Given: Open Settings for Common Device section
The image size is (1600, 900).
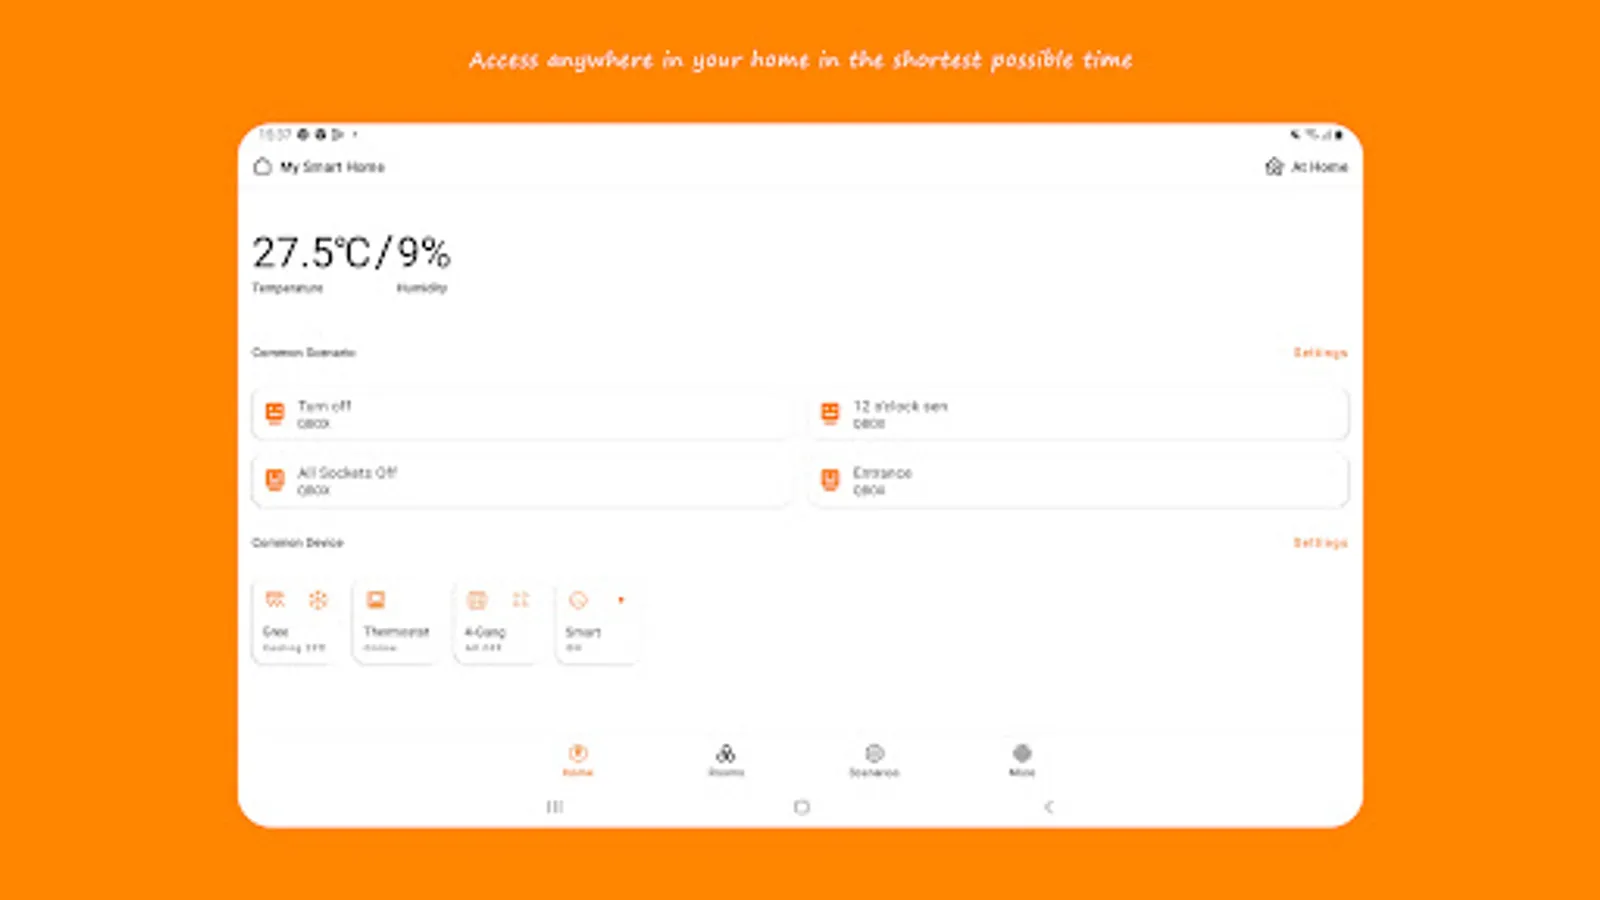Looking at the screenshot, I should pos(1320,543).
